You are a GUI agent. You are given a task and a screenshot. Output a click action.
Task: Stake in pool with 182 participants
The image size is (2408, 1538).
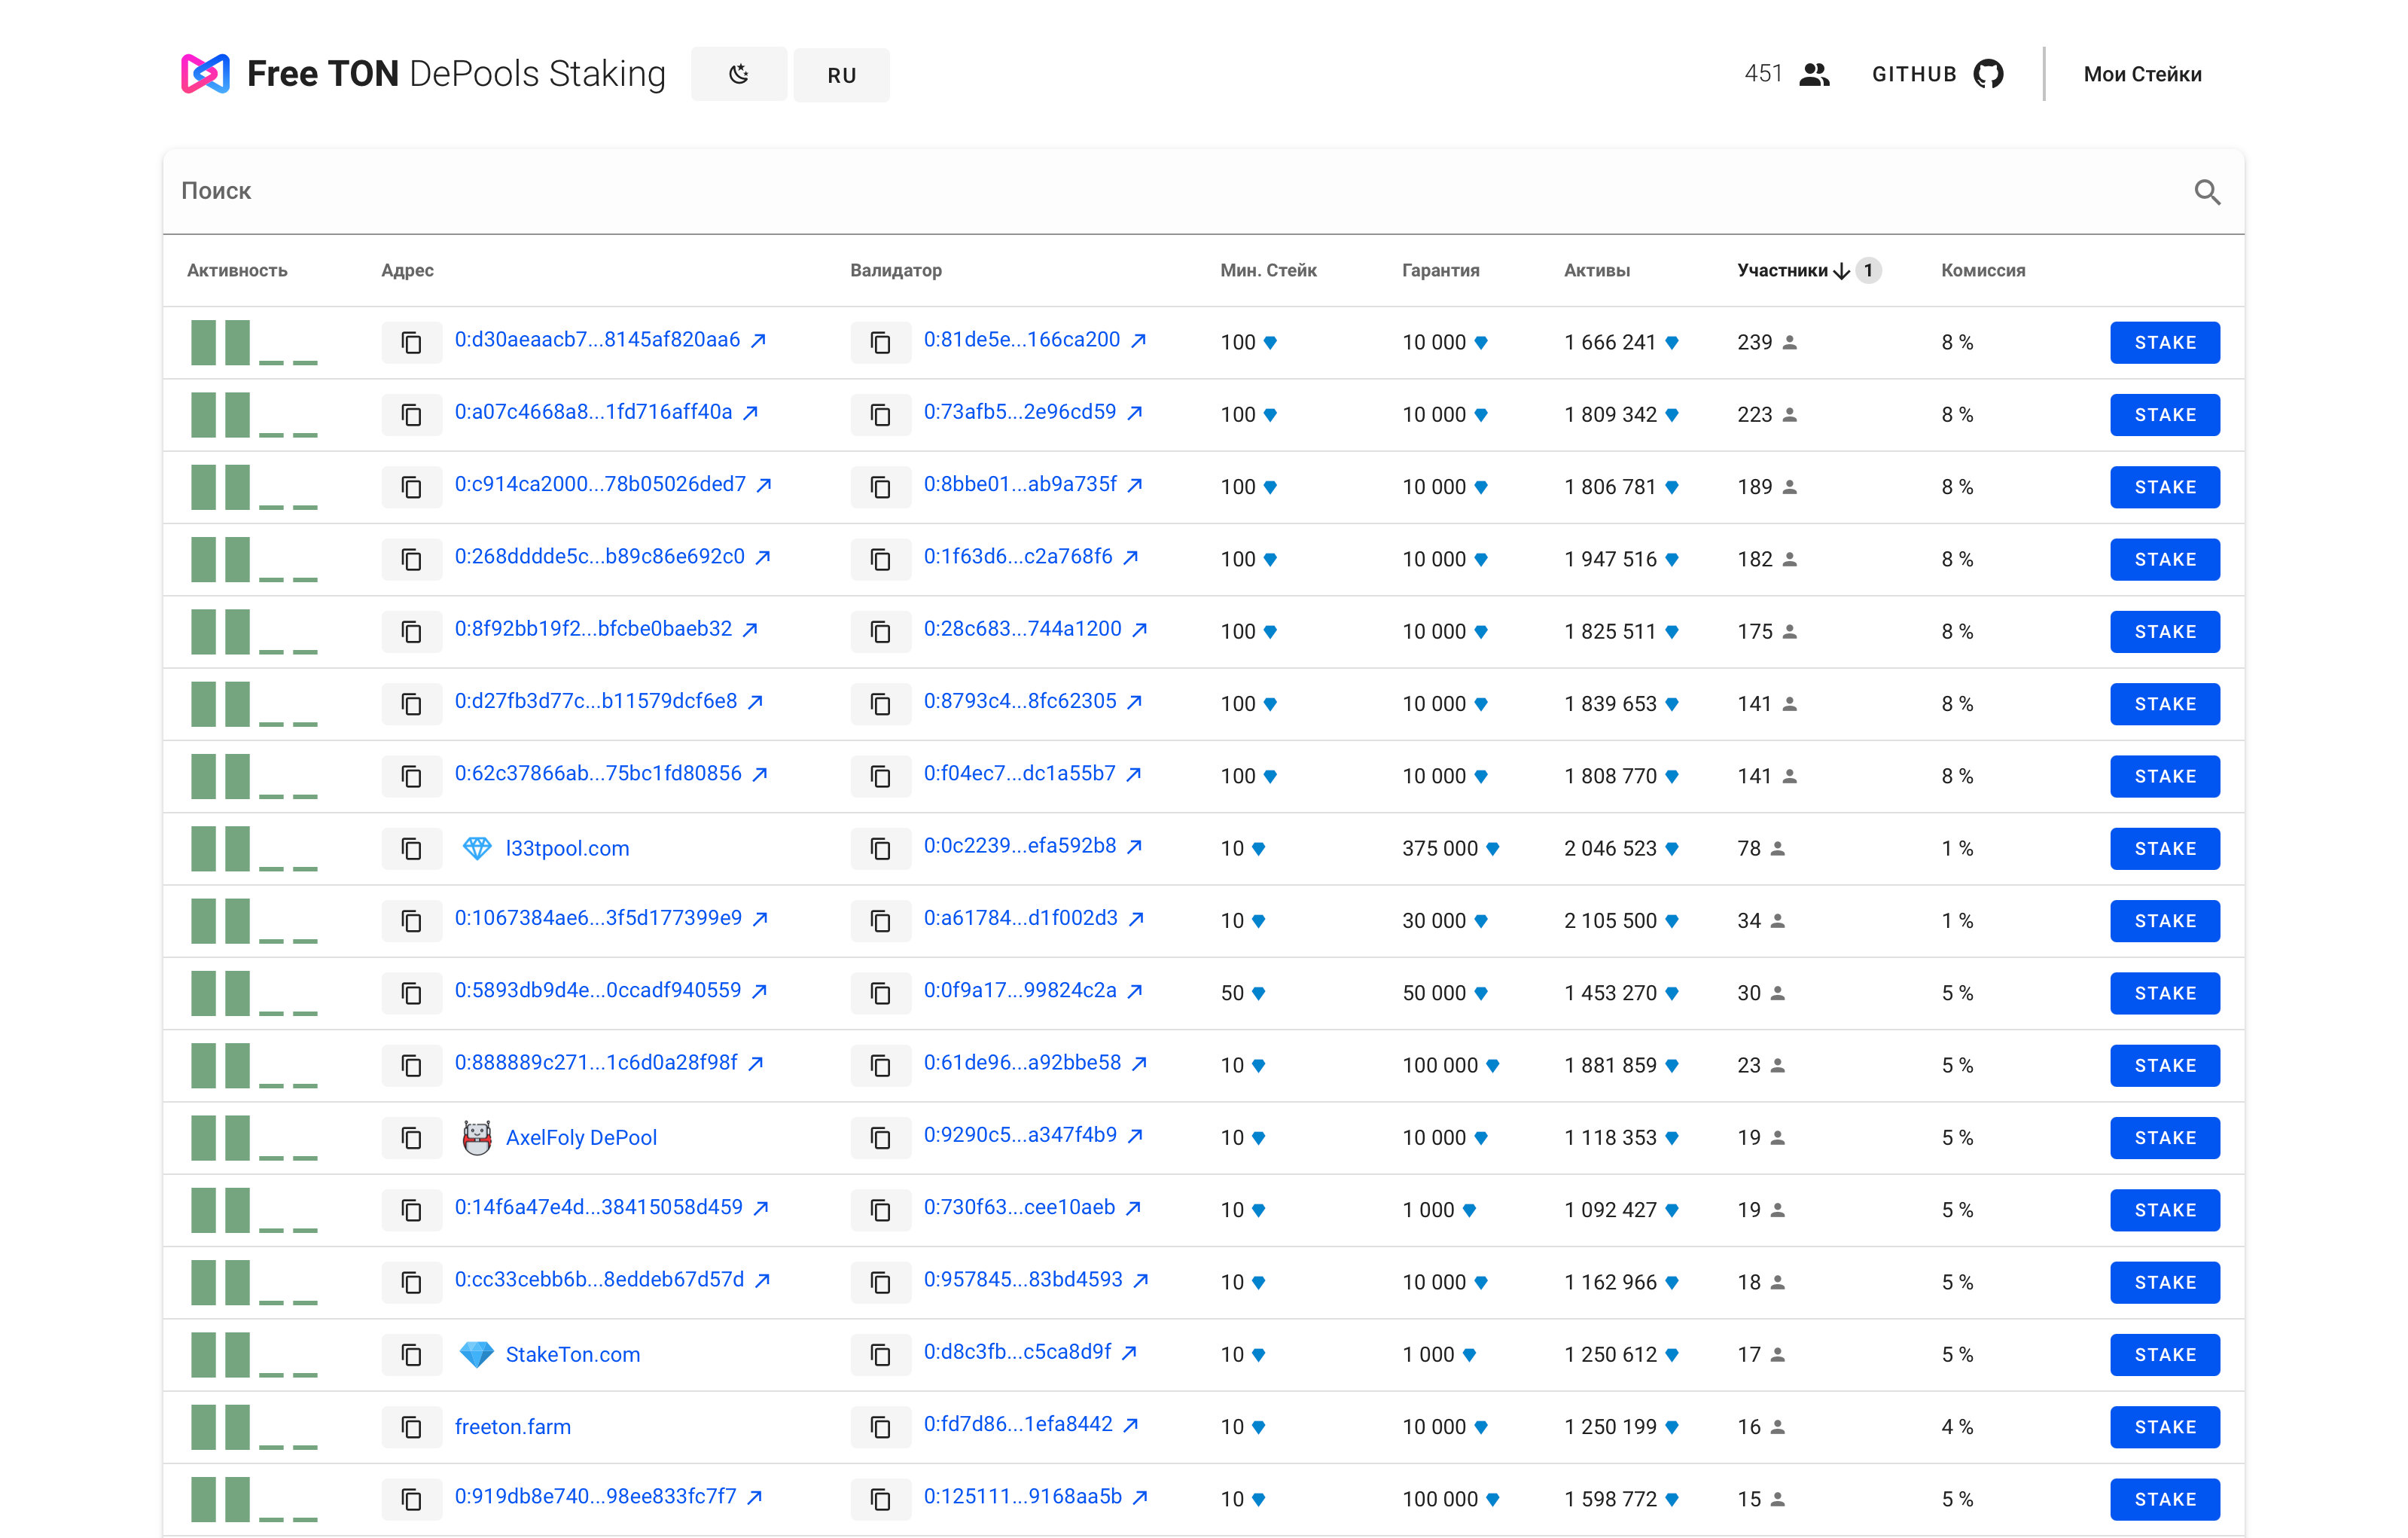tap(2164, 560)
